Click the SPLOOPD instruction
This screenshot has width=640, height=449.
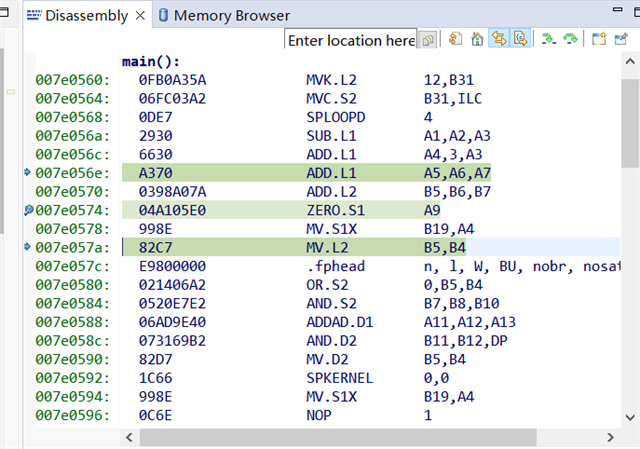(336, 117)
